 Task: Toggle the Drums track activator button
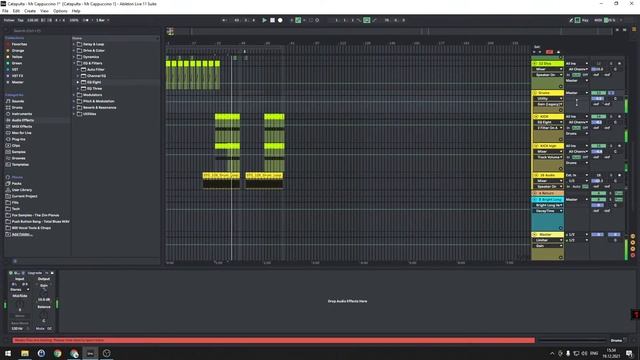click(598, 93)
